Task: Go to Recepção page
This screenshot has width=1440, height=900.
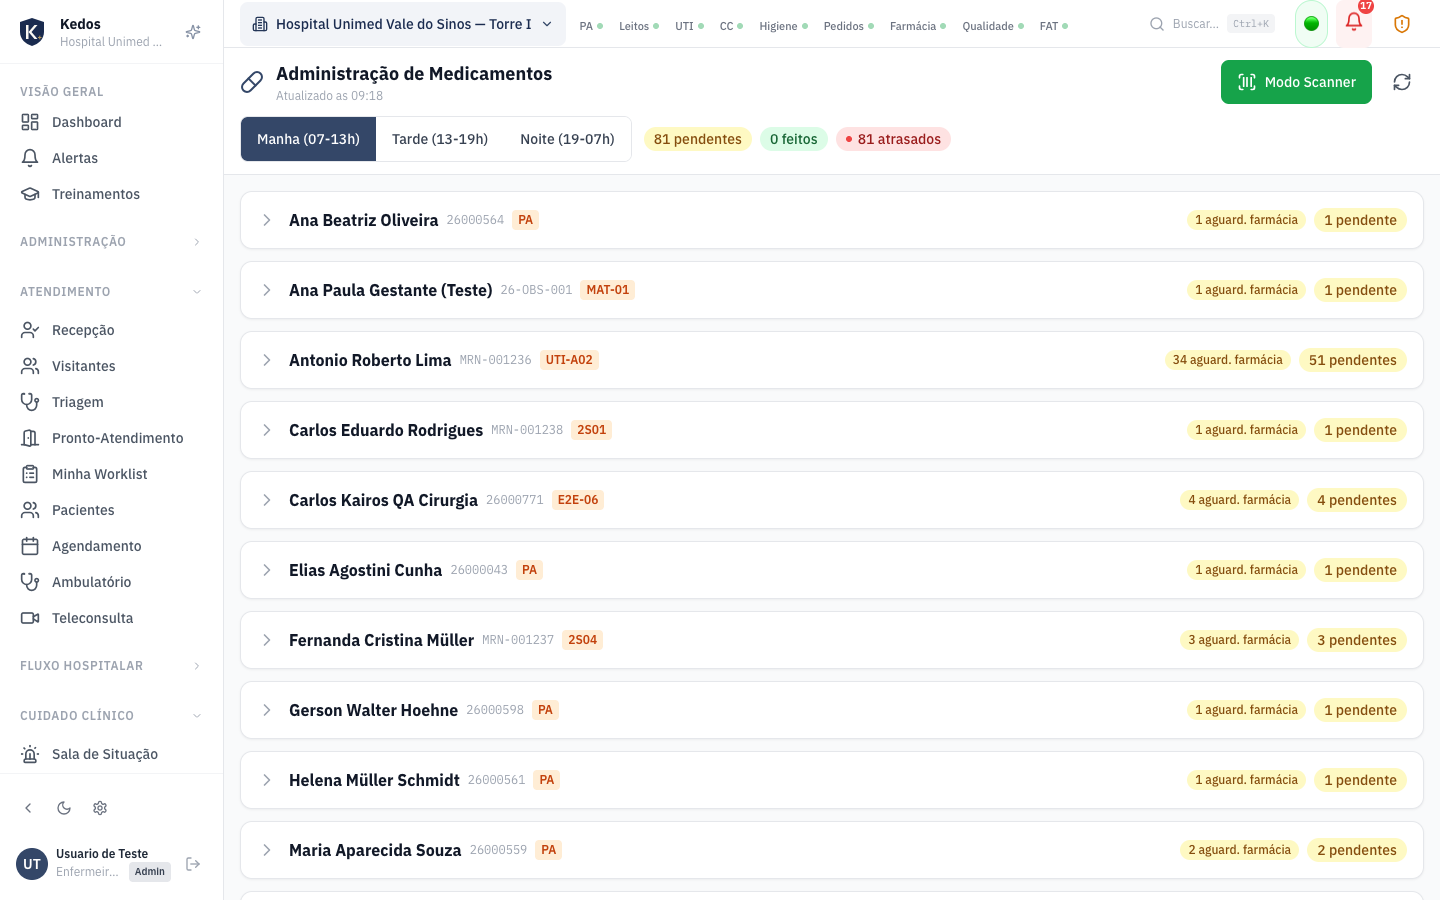Action: coord(111,330)
